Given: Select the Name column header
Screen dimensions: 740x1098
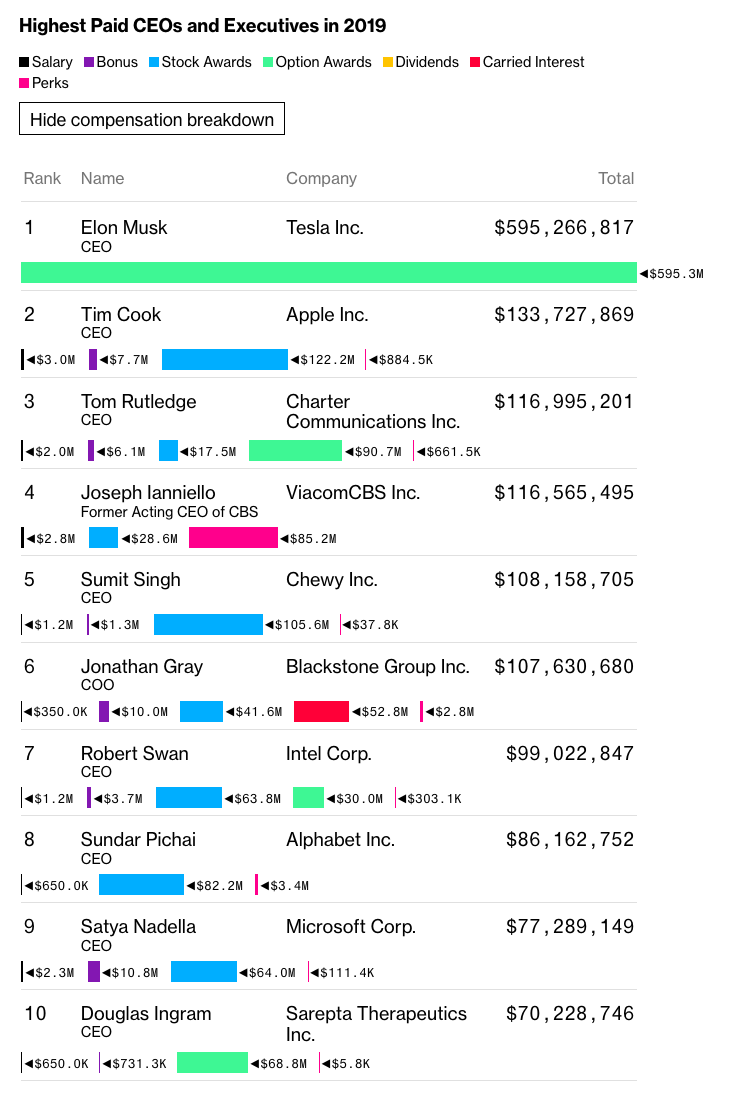Looking at the screenshot, I should pyautogui.click(x=102, y=179).
